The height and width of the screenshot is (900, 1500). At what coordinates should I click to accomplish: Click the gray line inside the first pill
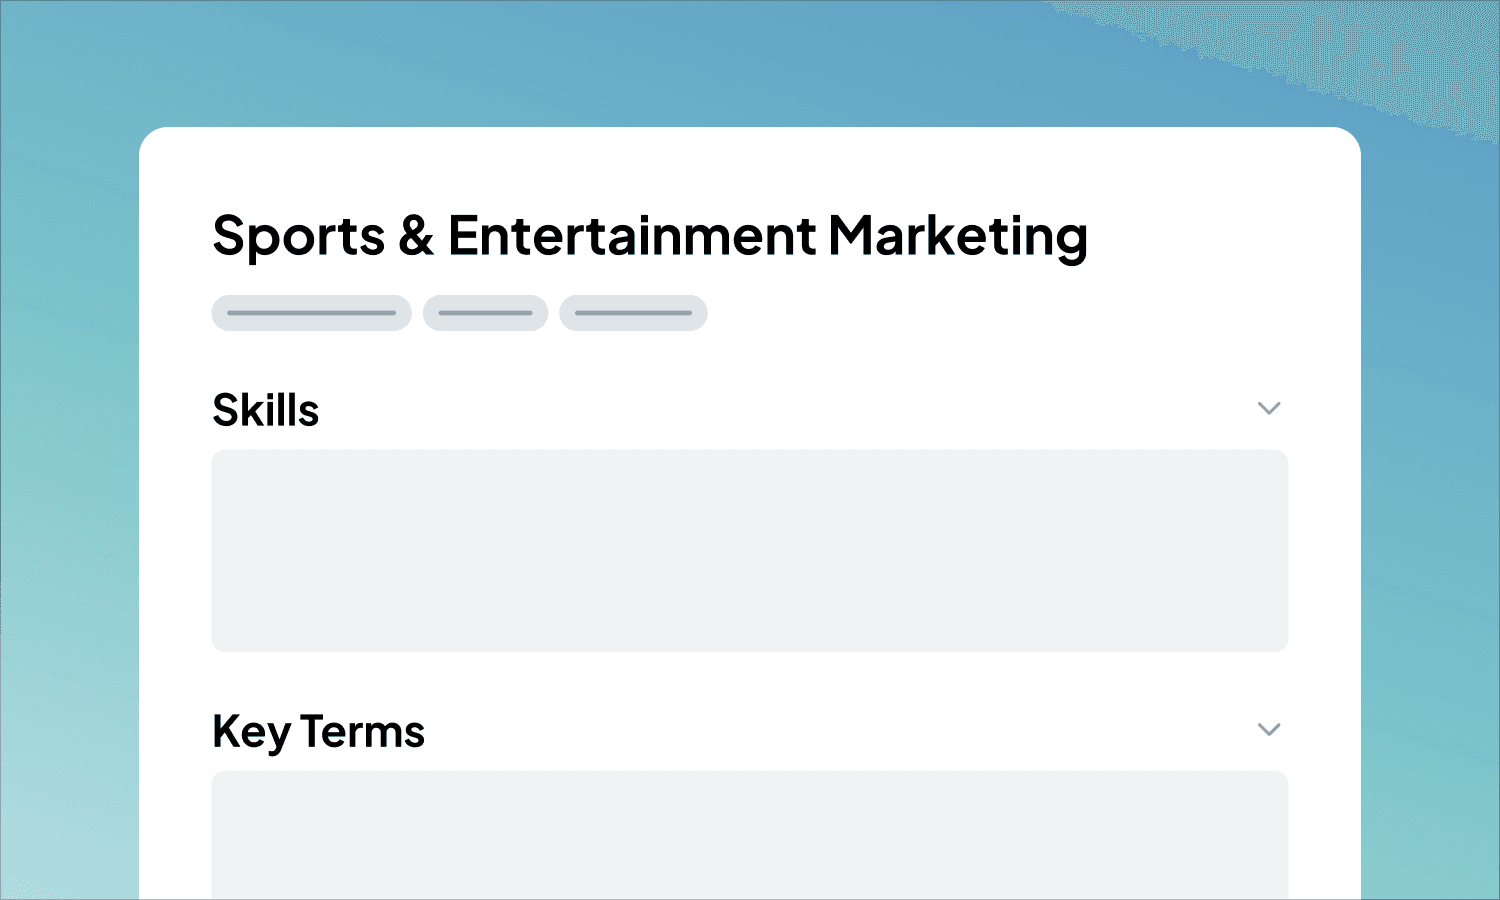click(x=311, y=313)
